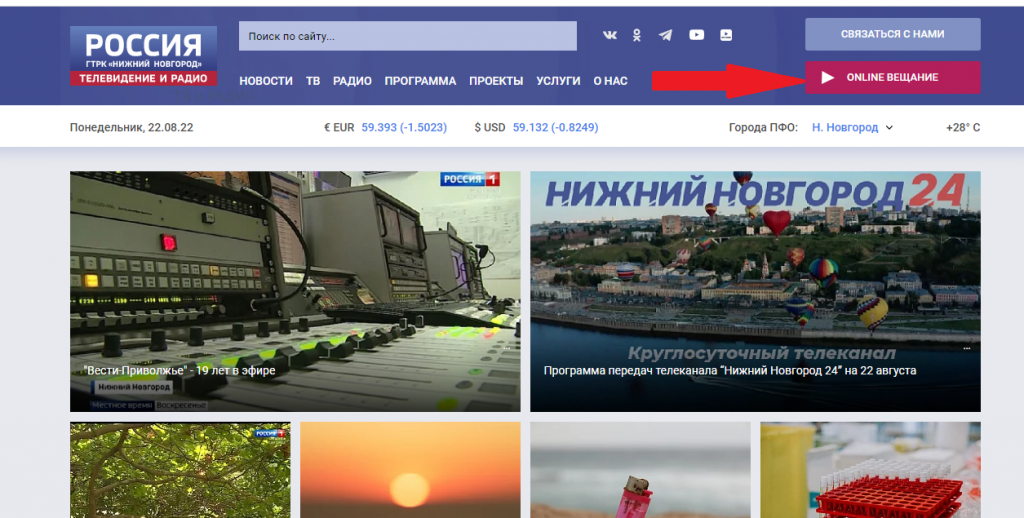
Task: Open the Telegram channel icon
Action: 665,35
